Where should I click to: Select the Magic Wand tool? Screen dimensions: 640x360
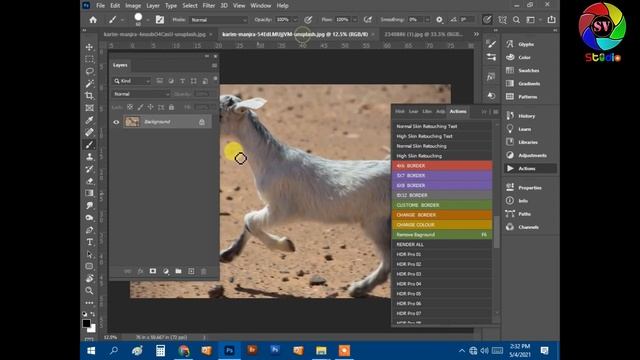tap(89, 84)
